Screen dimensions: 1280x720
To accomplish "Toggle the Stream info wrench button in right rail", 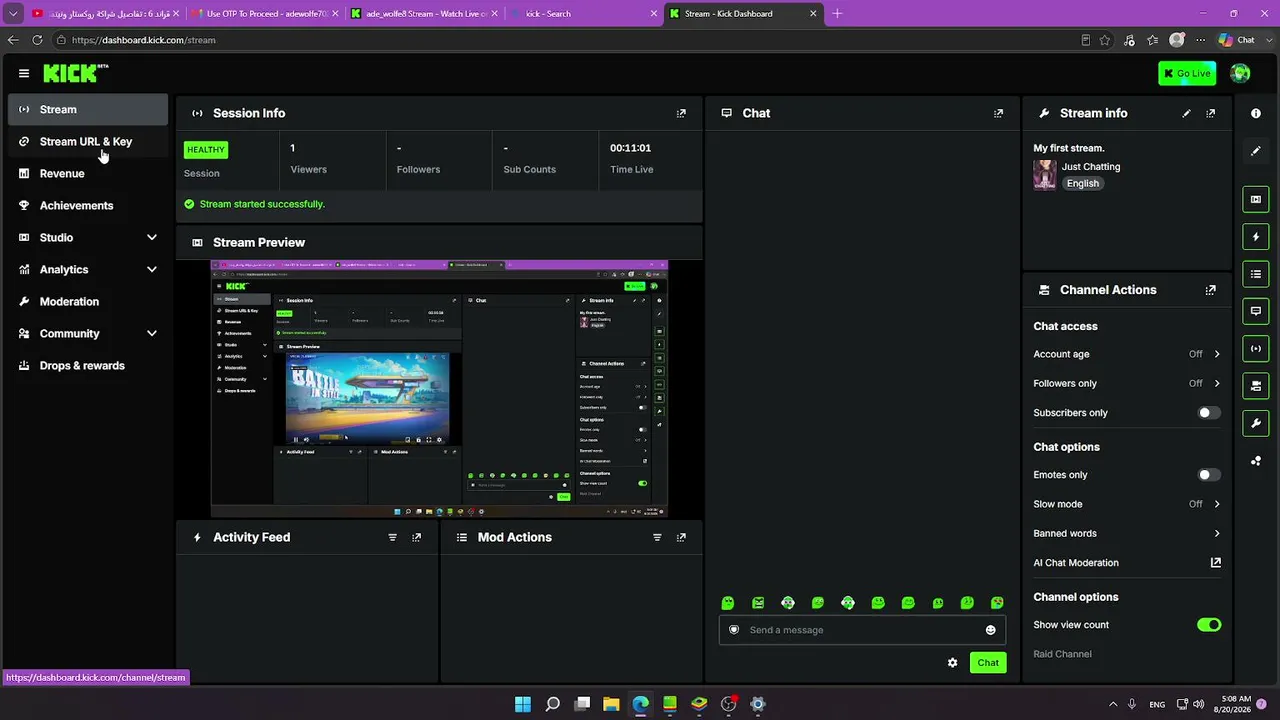I will [1256, 424].
